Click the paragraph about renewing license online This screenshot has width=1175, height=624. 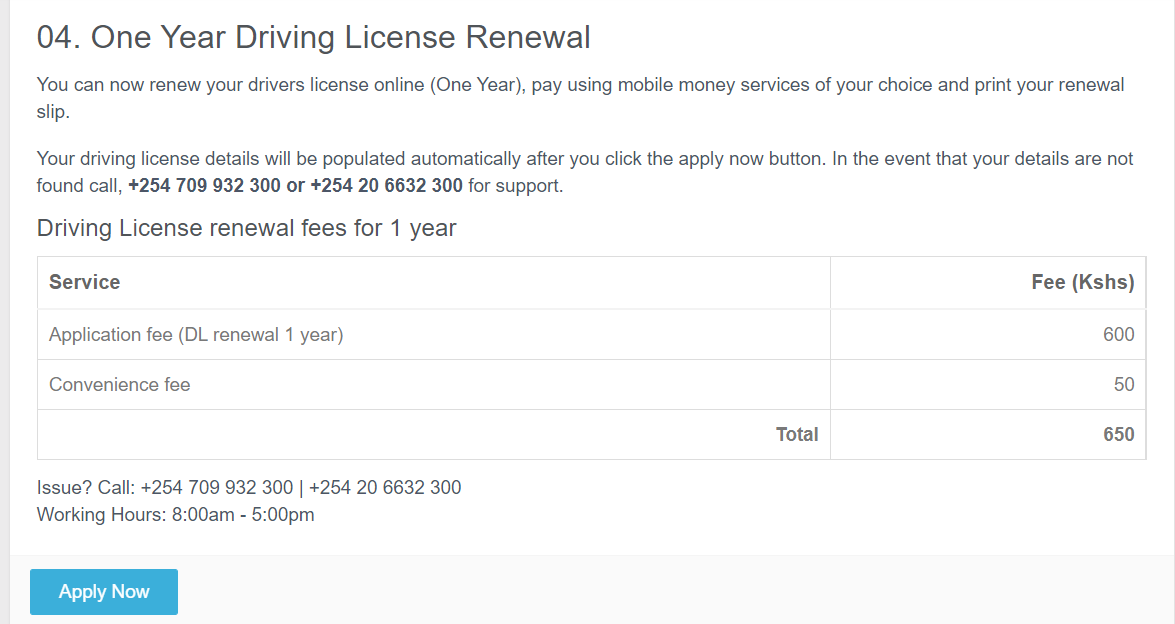click(580, 85)
